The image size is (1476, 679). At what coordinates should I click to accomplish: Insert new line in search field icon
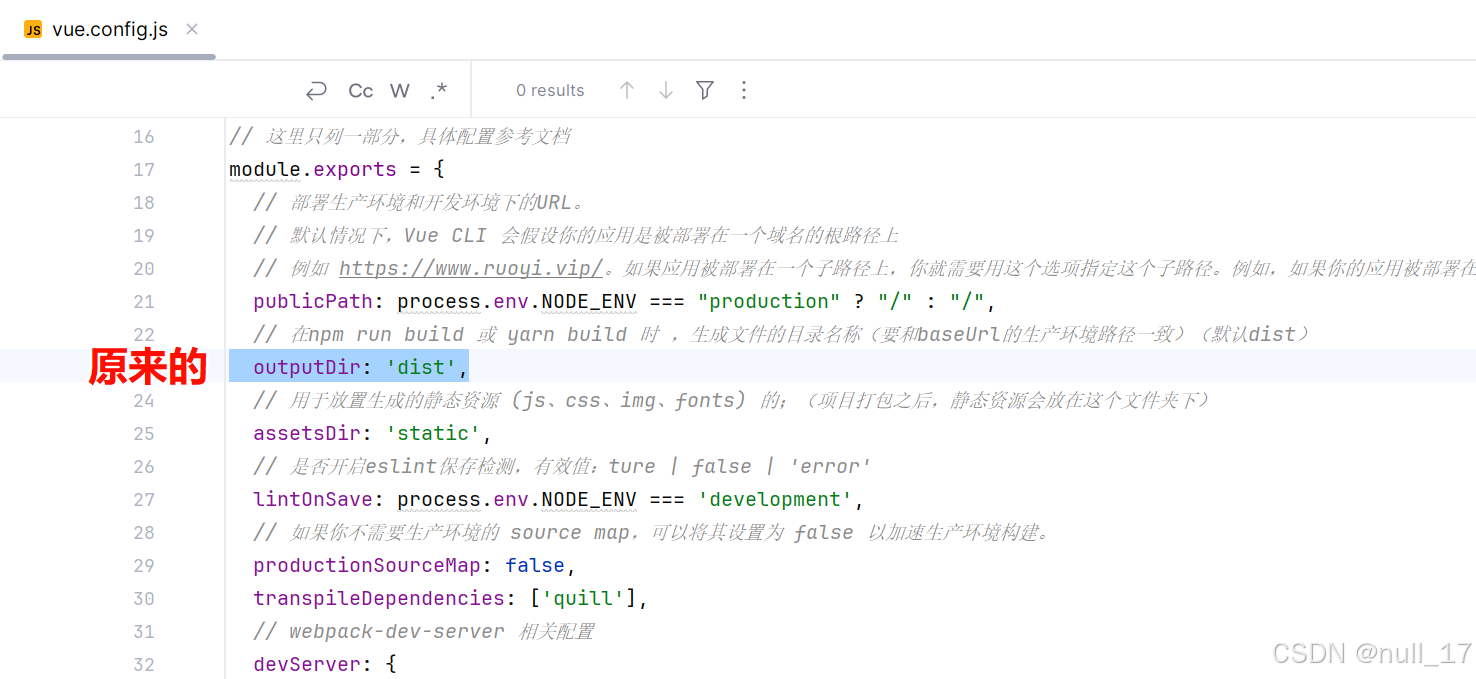click(316, 90)
